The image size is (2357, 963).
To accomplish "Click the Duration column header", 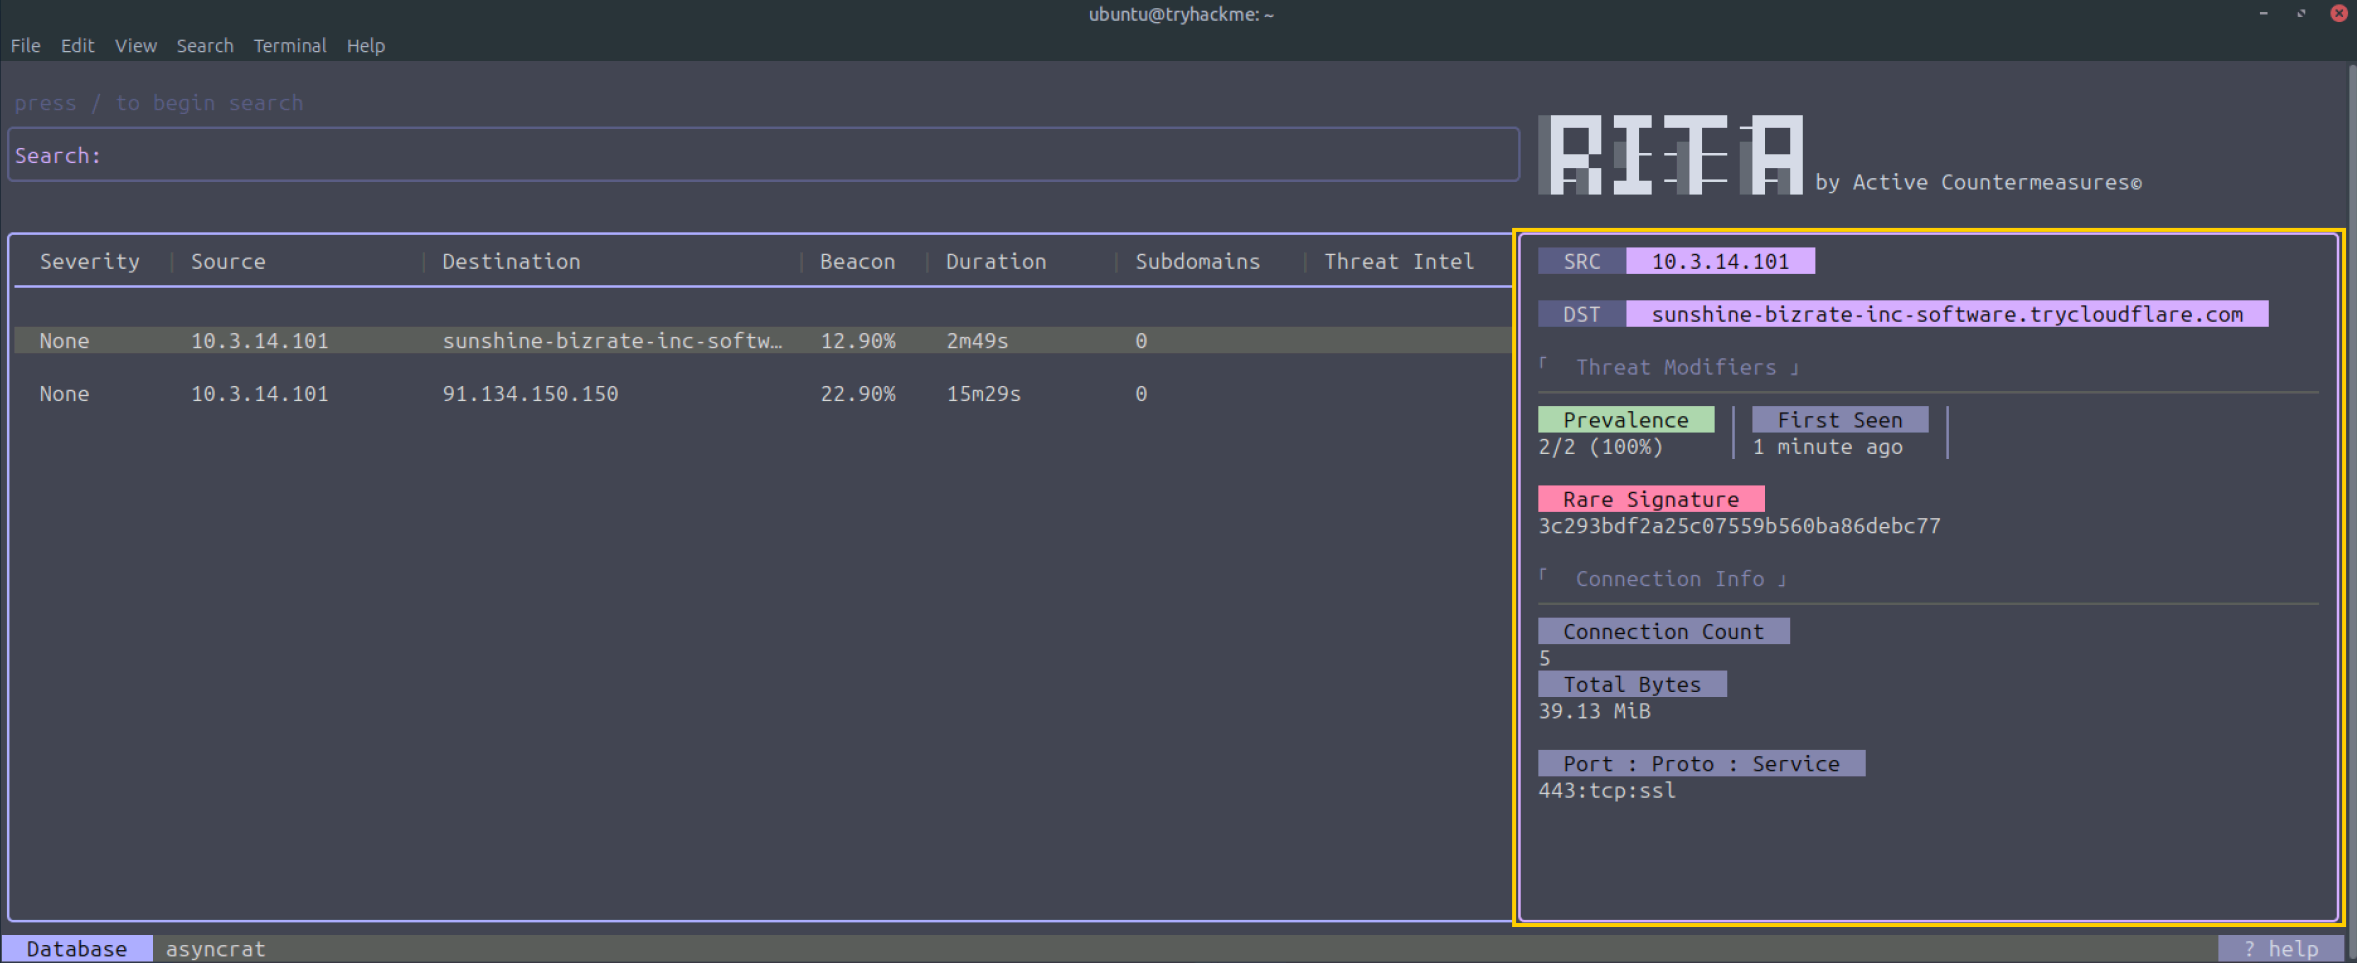I will coord(995,262).
